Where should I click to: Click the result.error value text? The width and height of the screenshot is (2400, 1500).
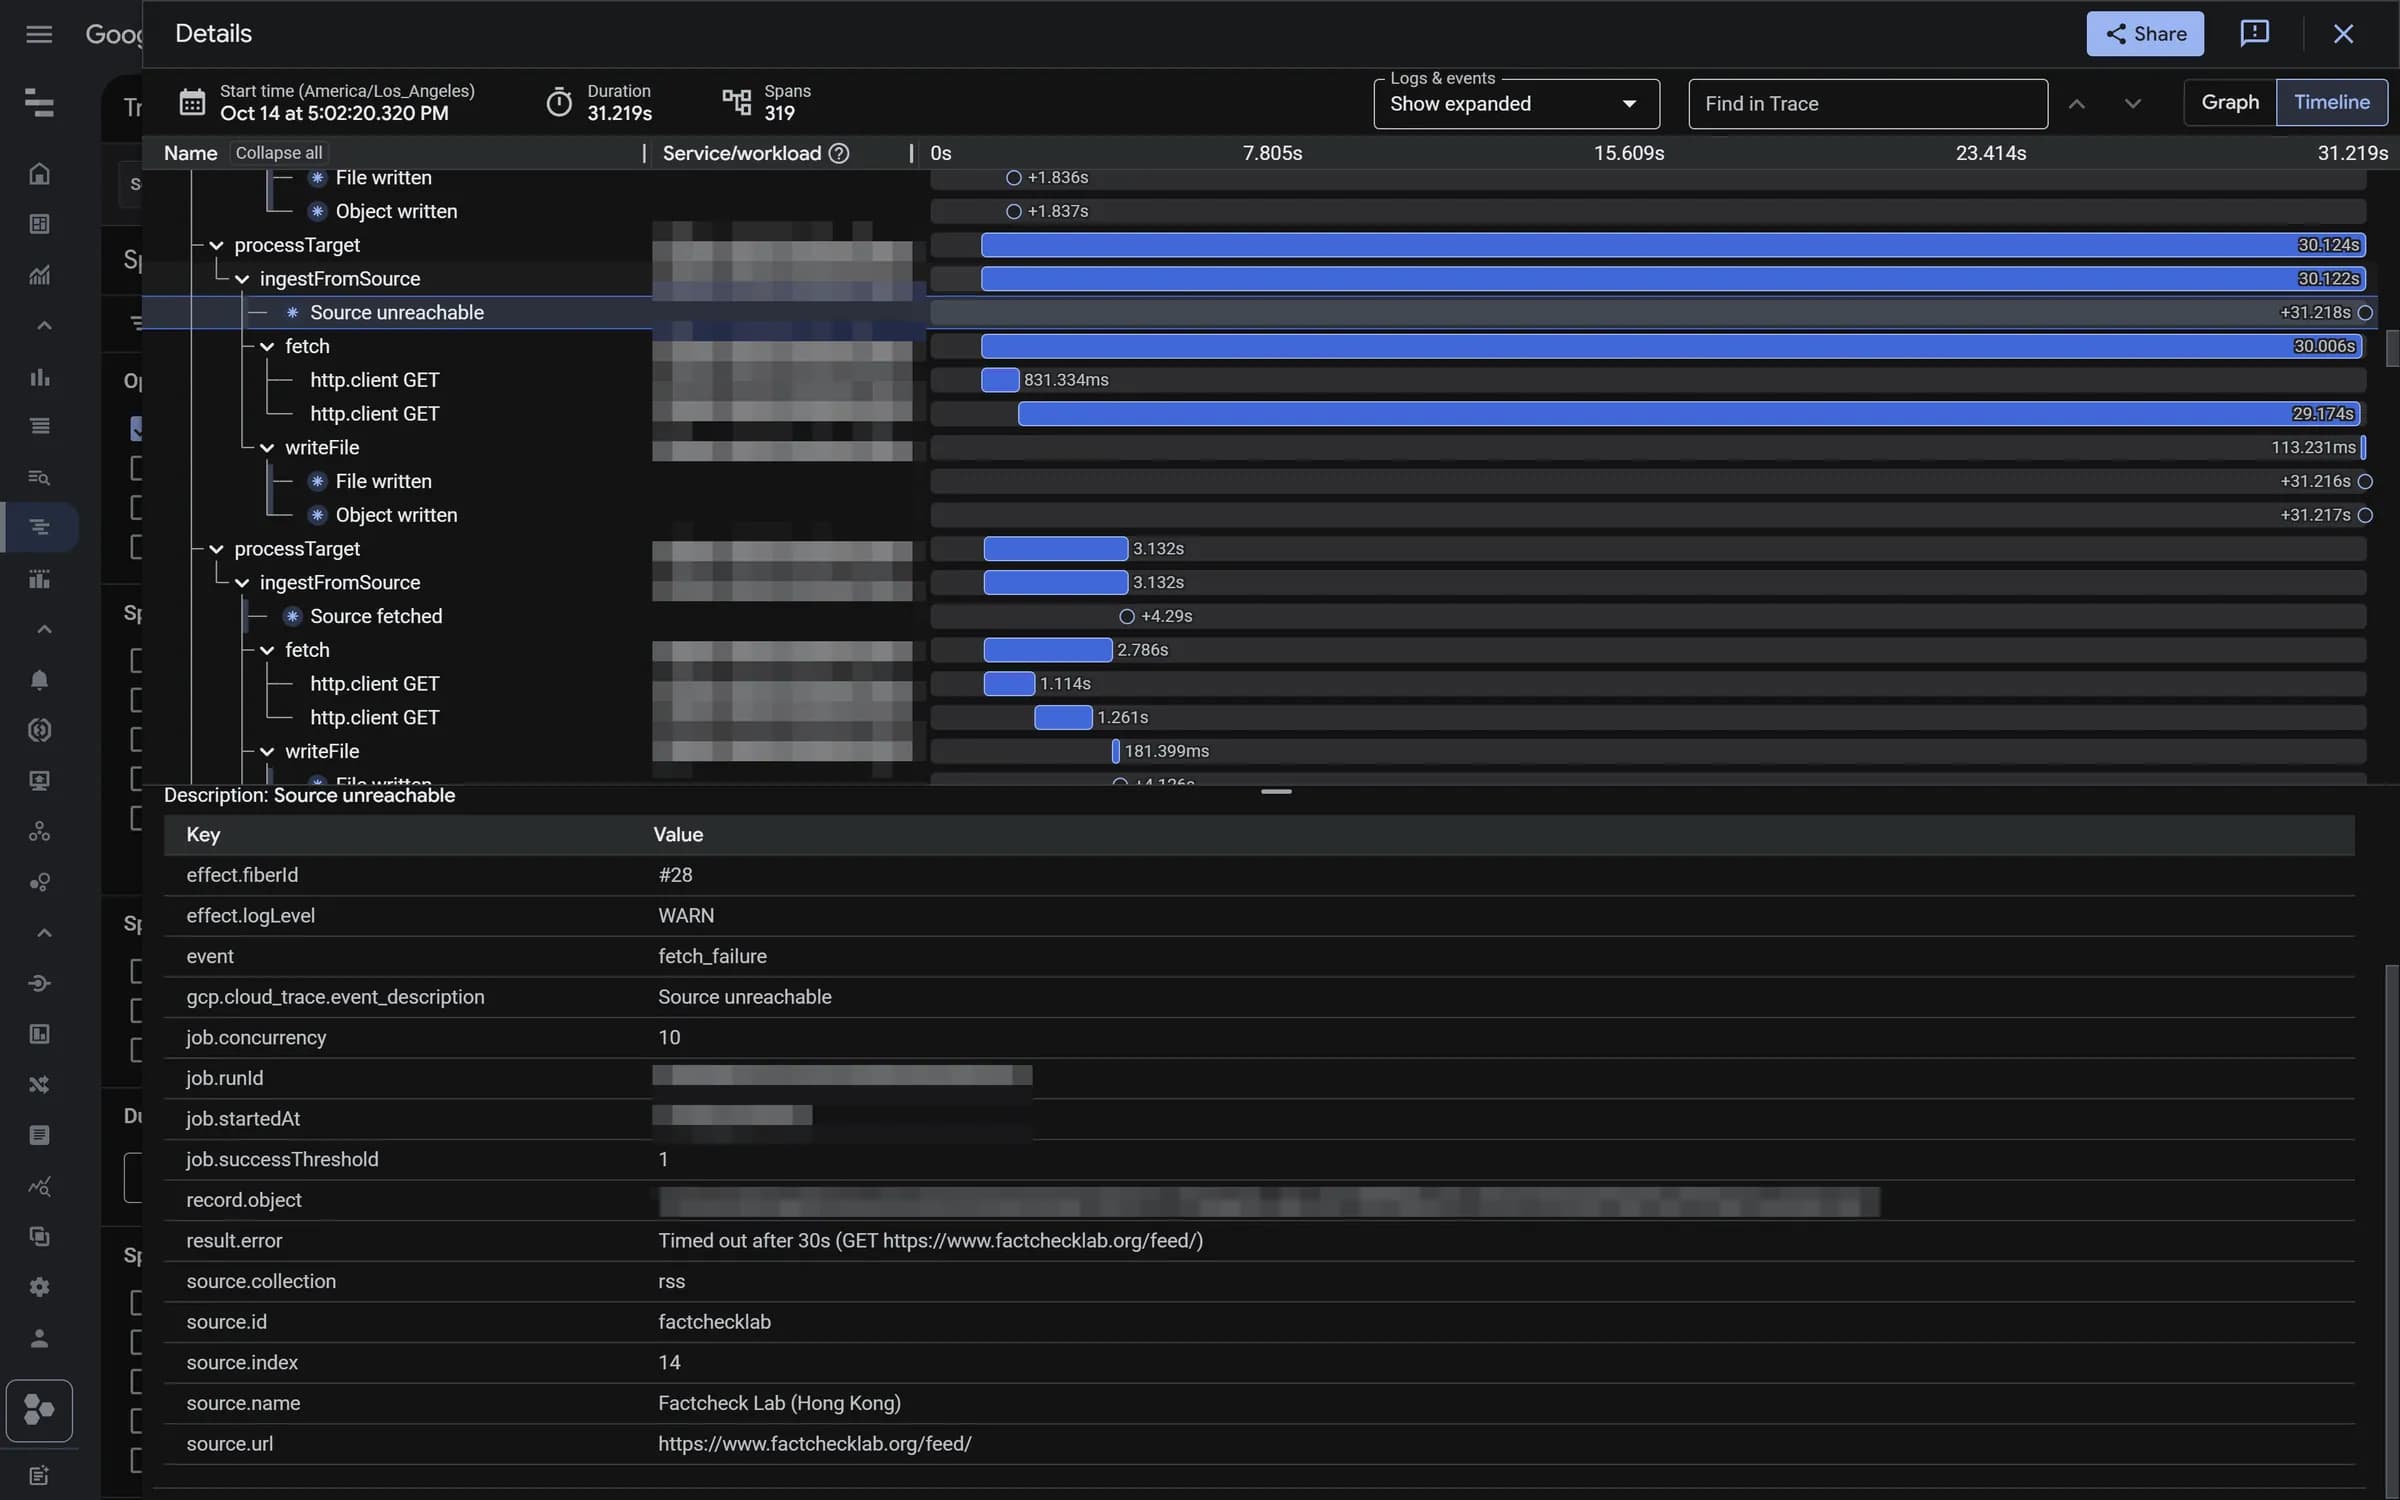pos(930,1241)
